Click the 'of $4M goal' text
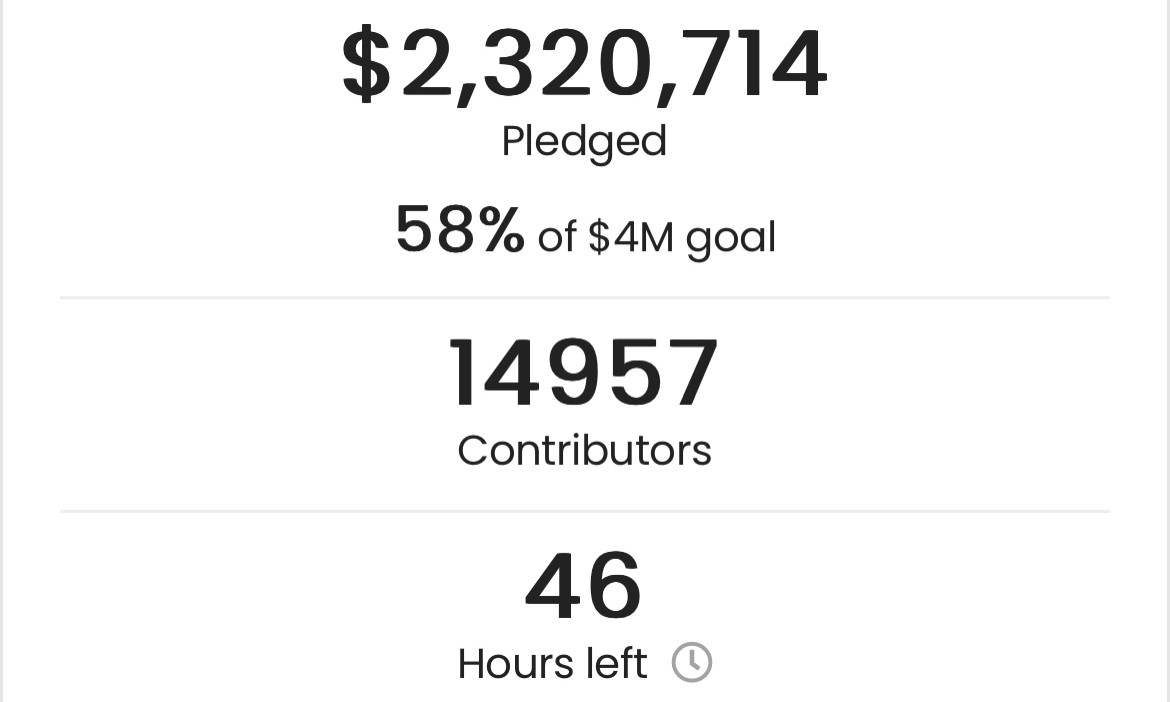Screen dimensions: 1170x702 pos(656,237)
